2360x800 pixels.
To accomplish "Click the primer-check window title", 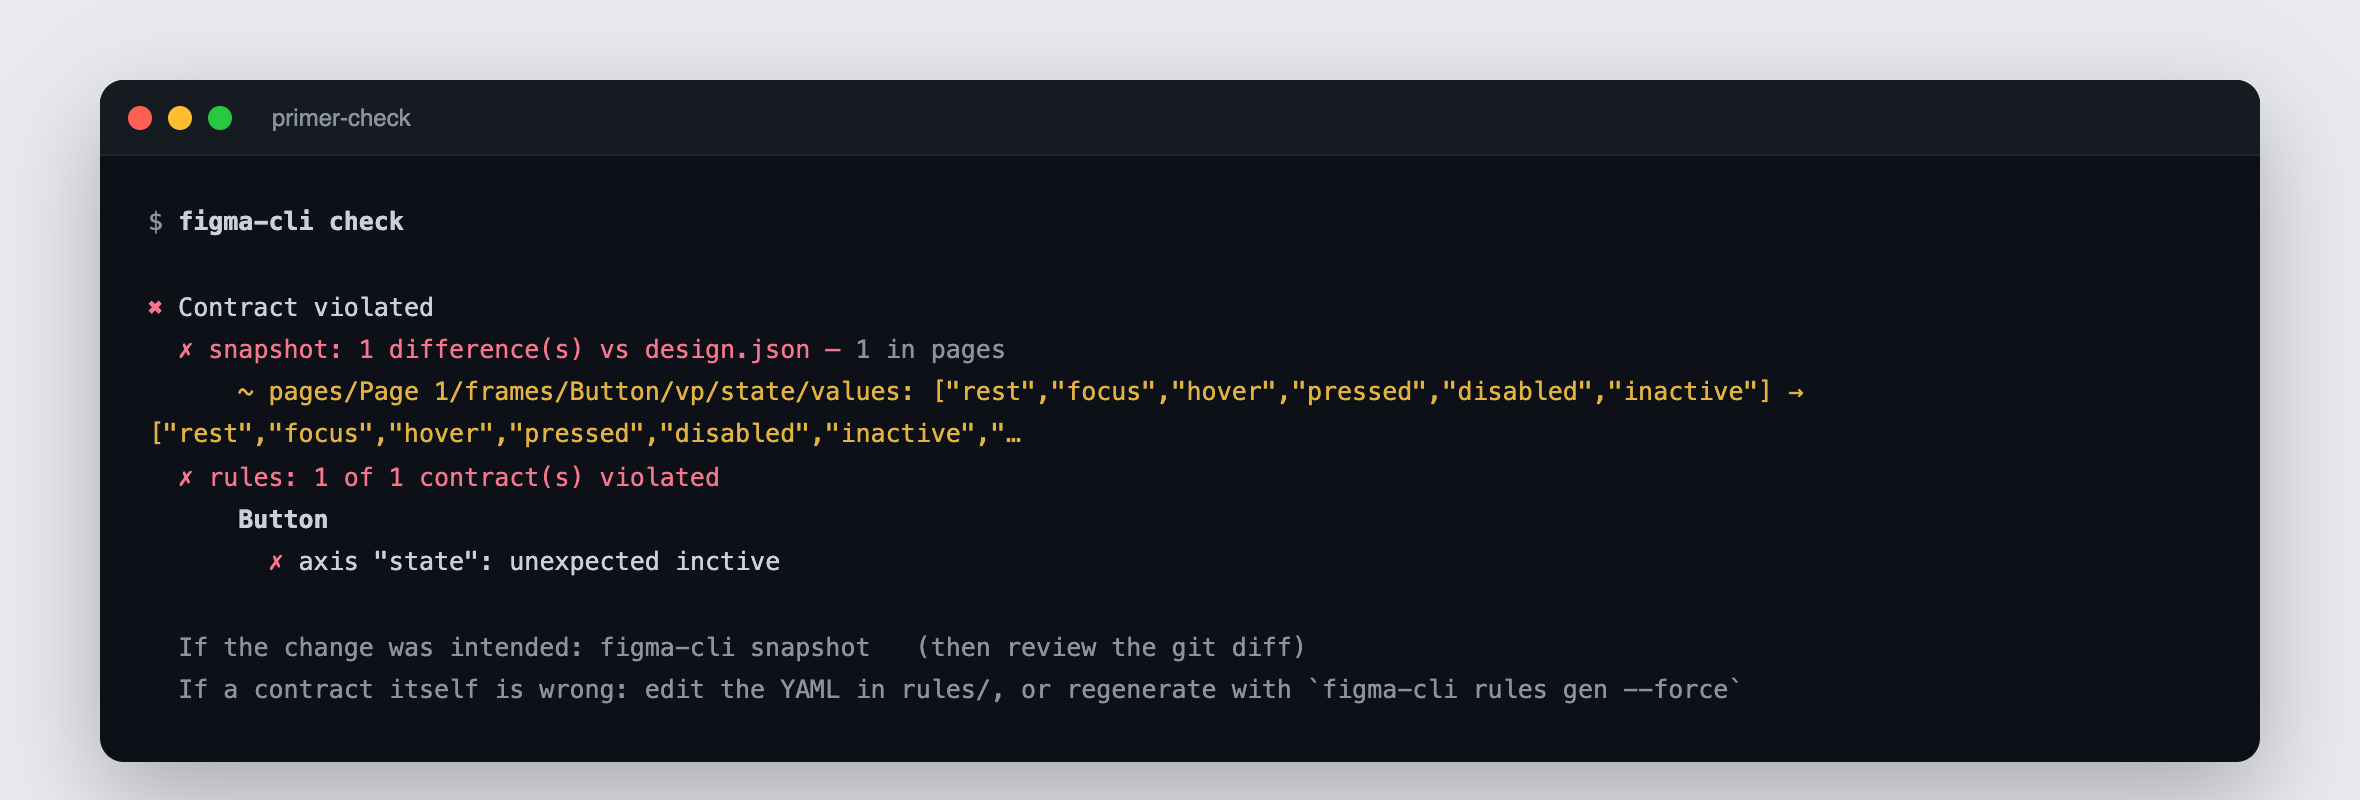I will [341, 118].
